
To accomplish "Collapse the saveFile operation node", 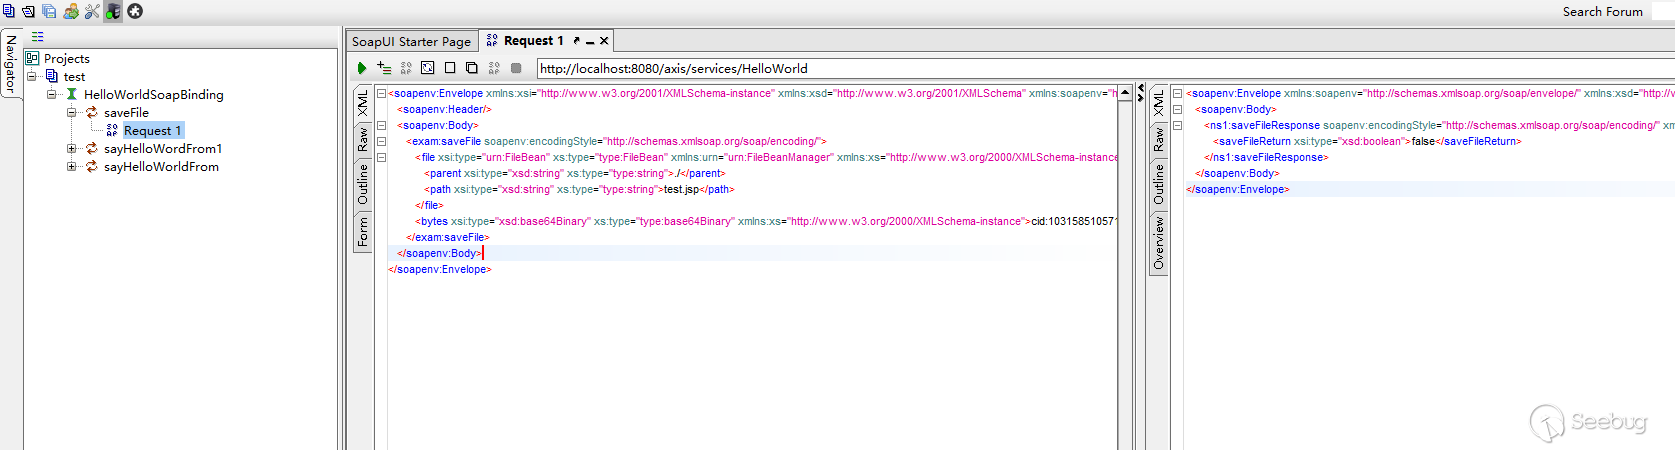I will [x=72, y=112].
